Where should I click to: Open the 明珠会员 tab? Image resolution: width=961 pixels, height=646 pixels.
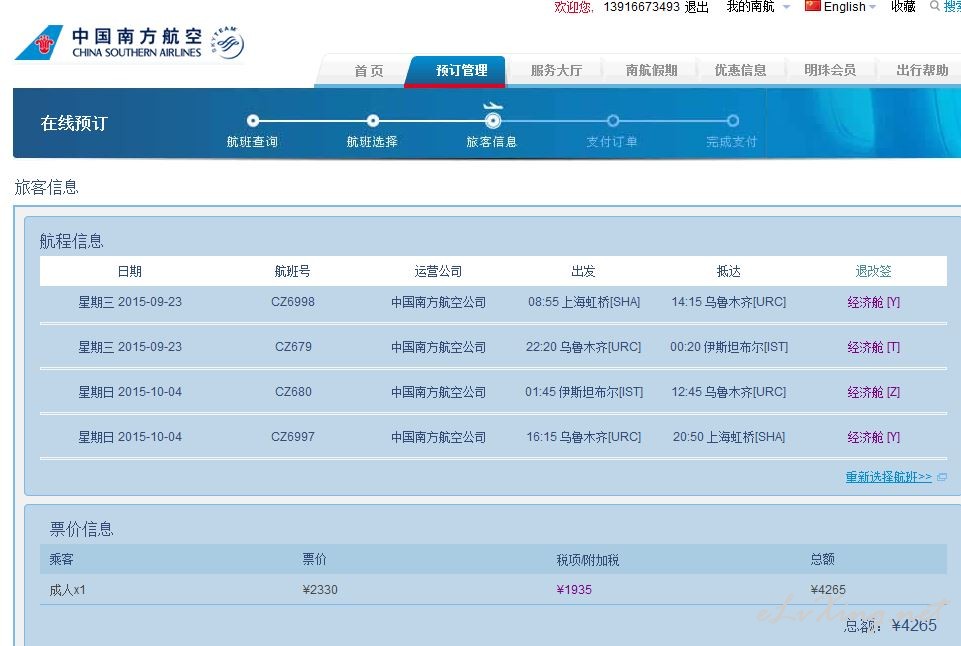830,70
